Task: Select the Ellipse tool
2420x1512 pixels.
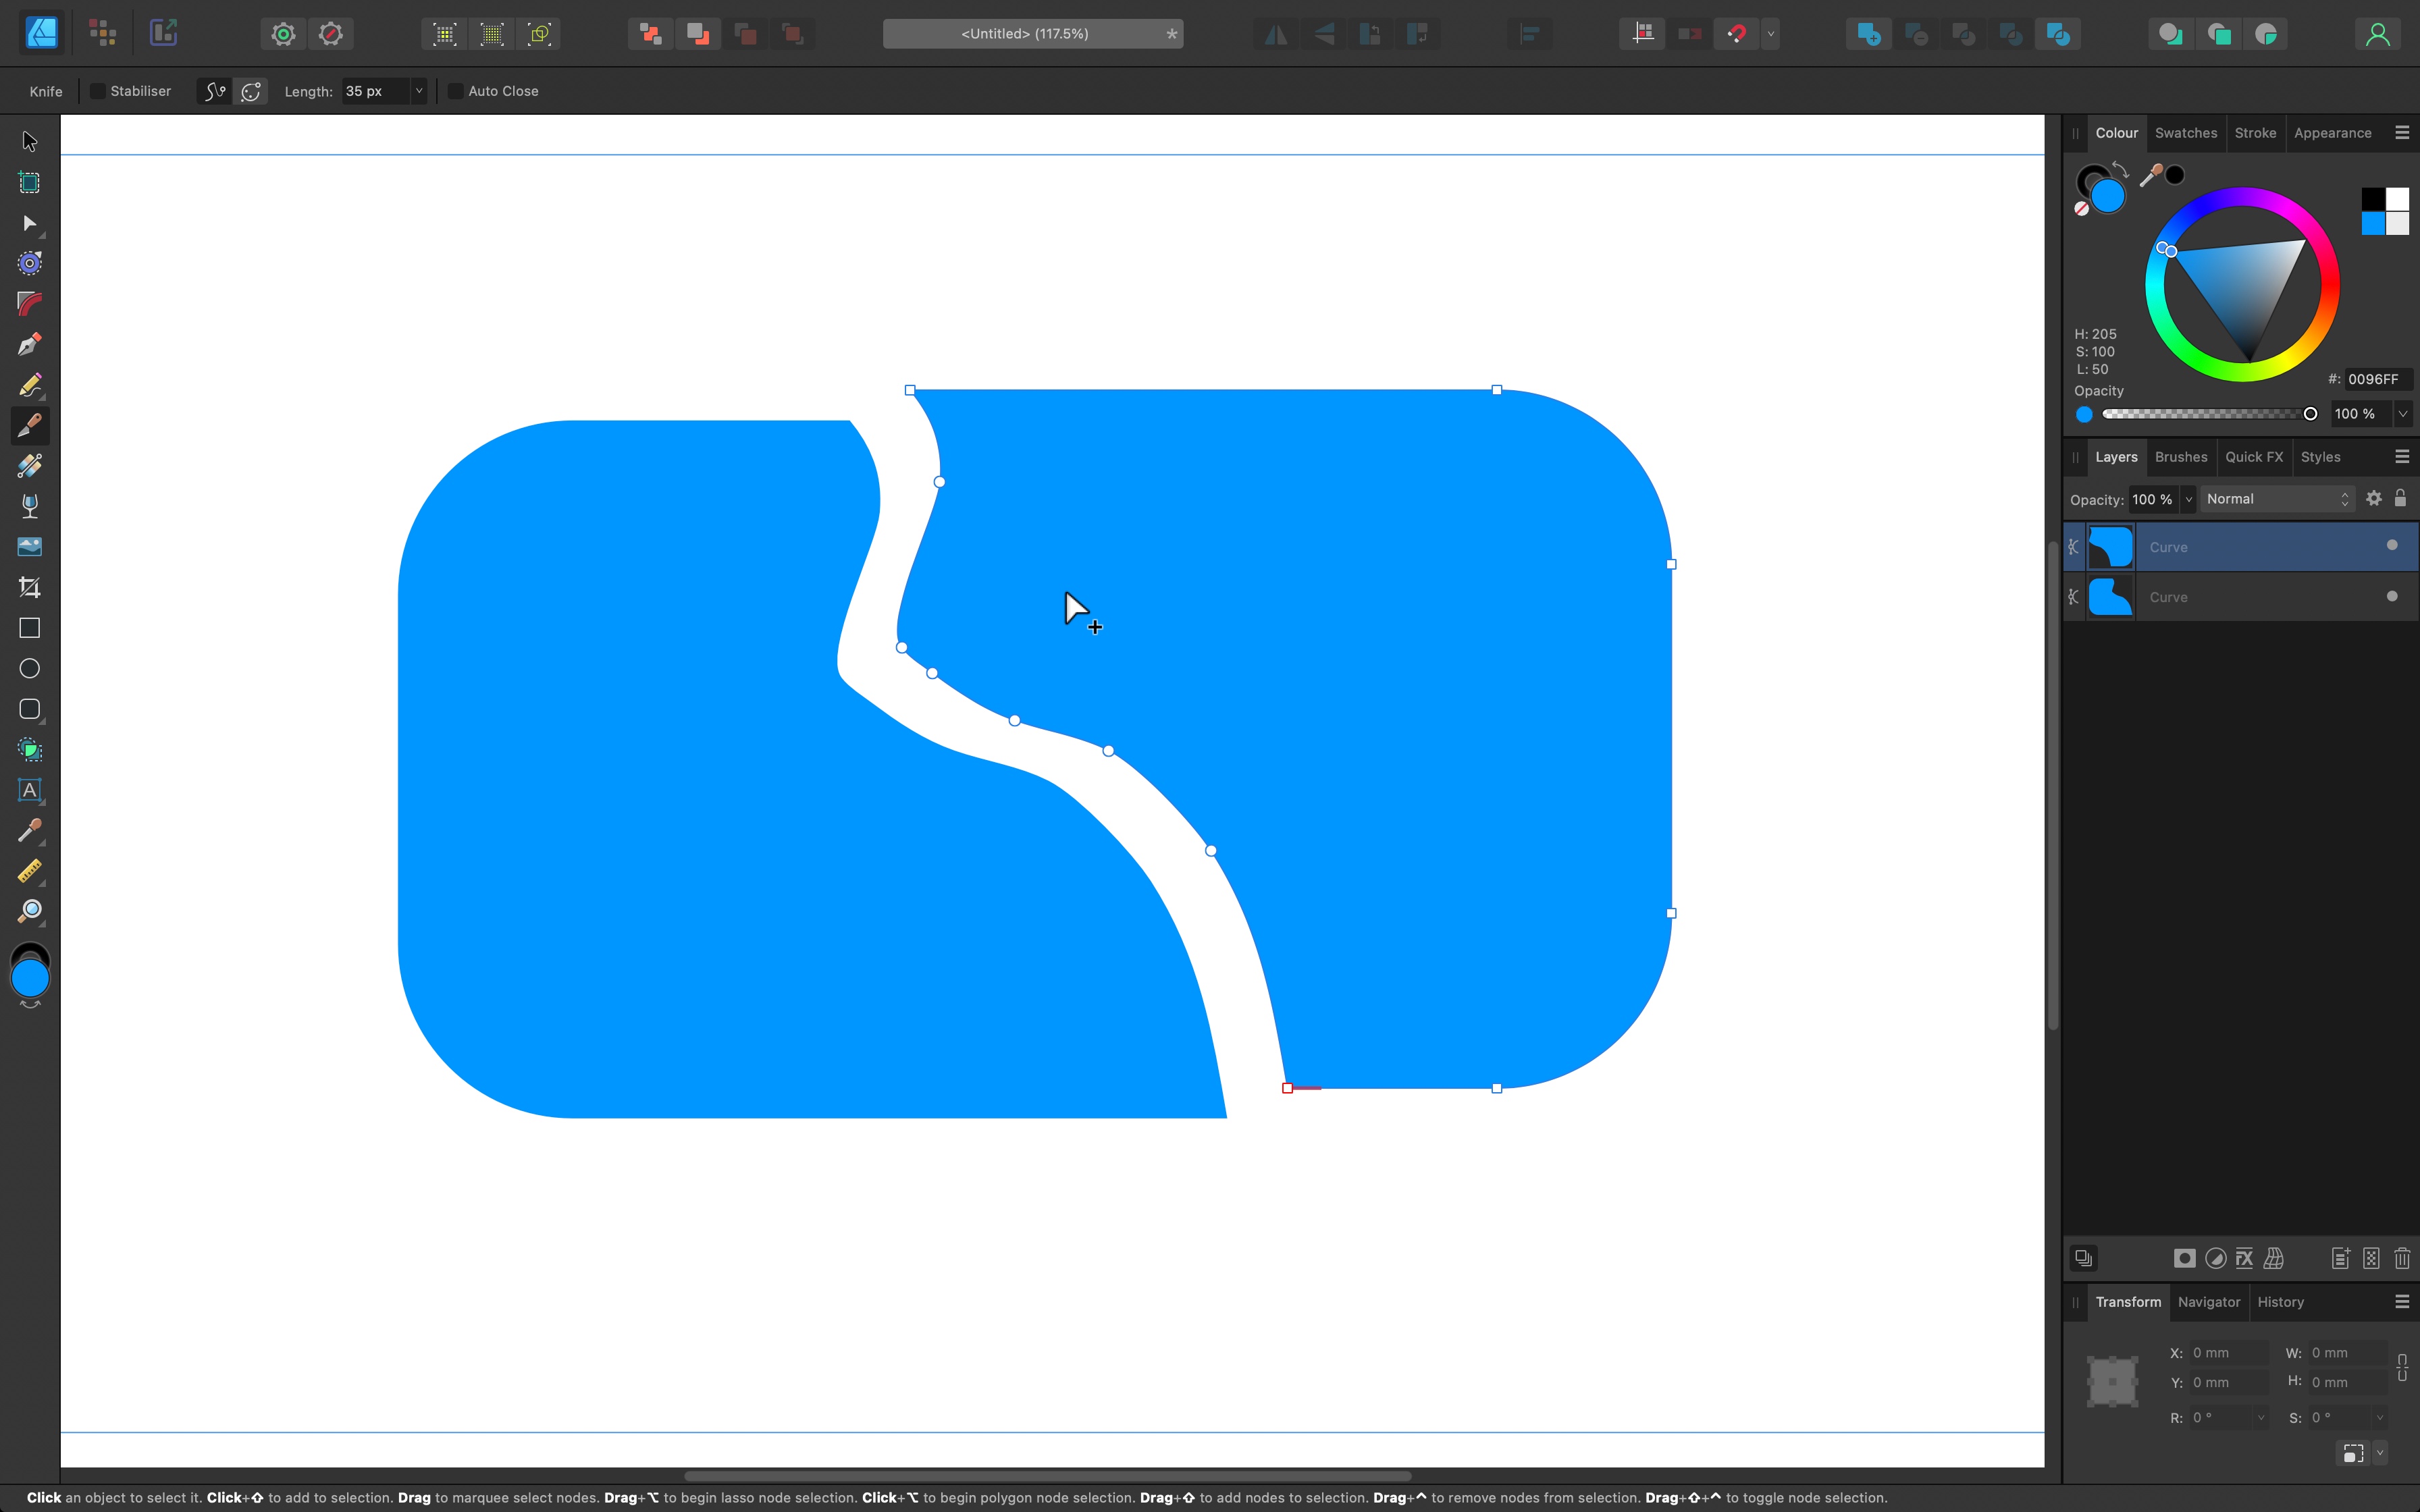Action: pyautogui.click(x=29, y=668)
